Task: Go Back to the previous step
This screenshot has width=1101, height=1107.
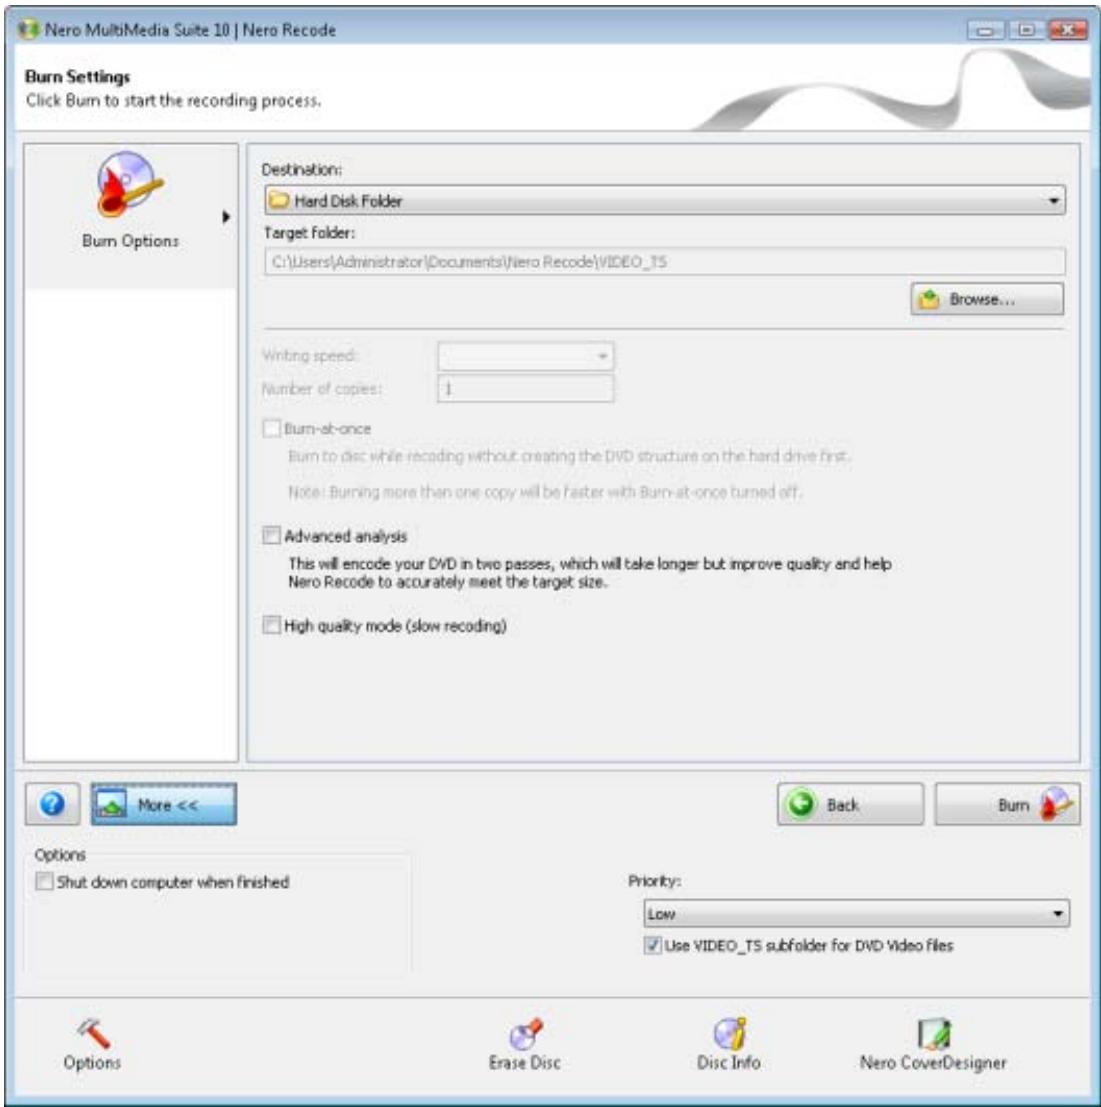Action: pyautogui.click(x=850, y=804)
